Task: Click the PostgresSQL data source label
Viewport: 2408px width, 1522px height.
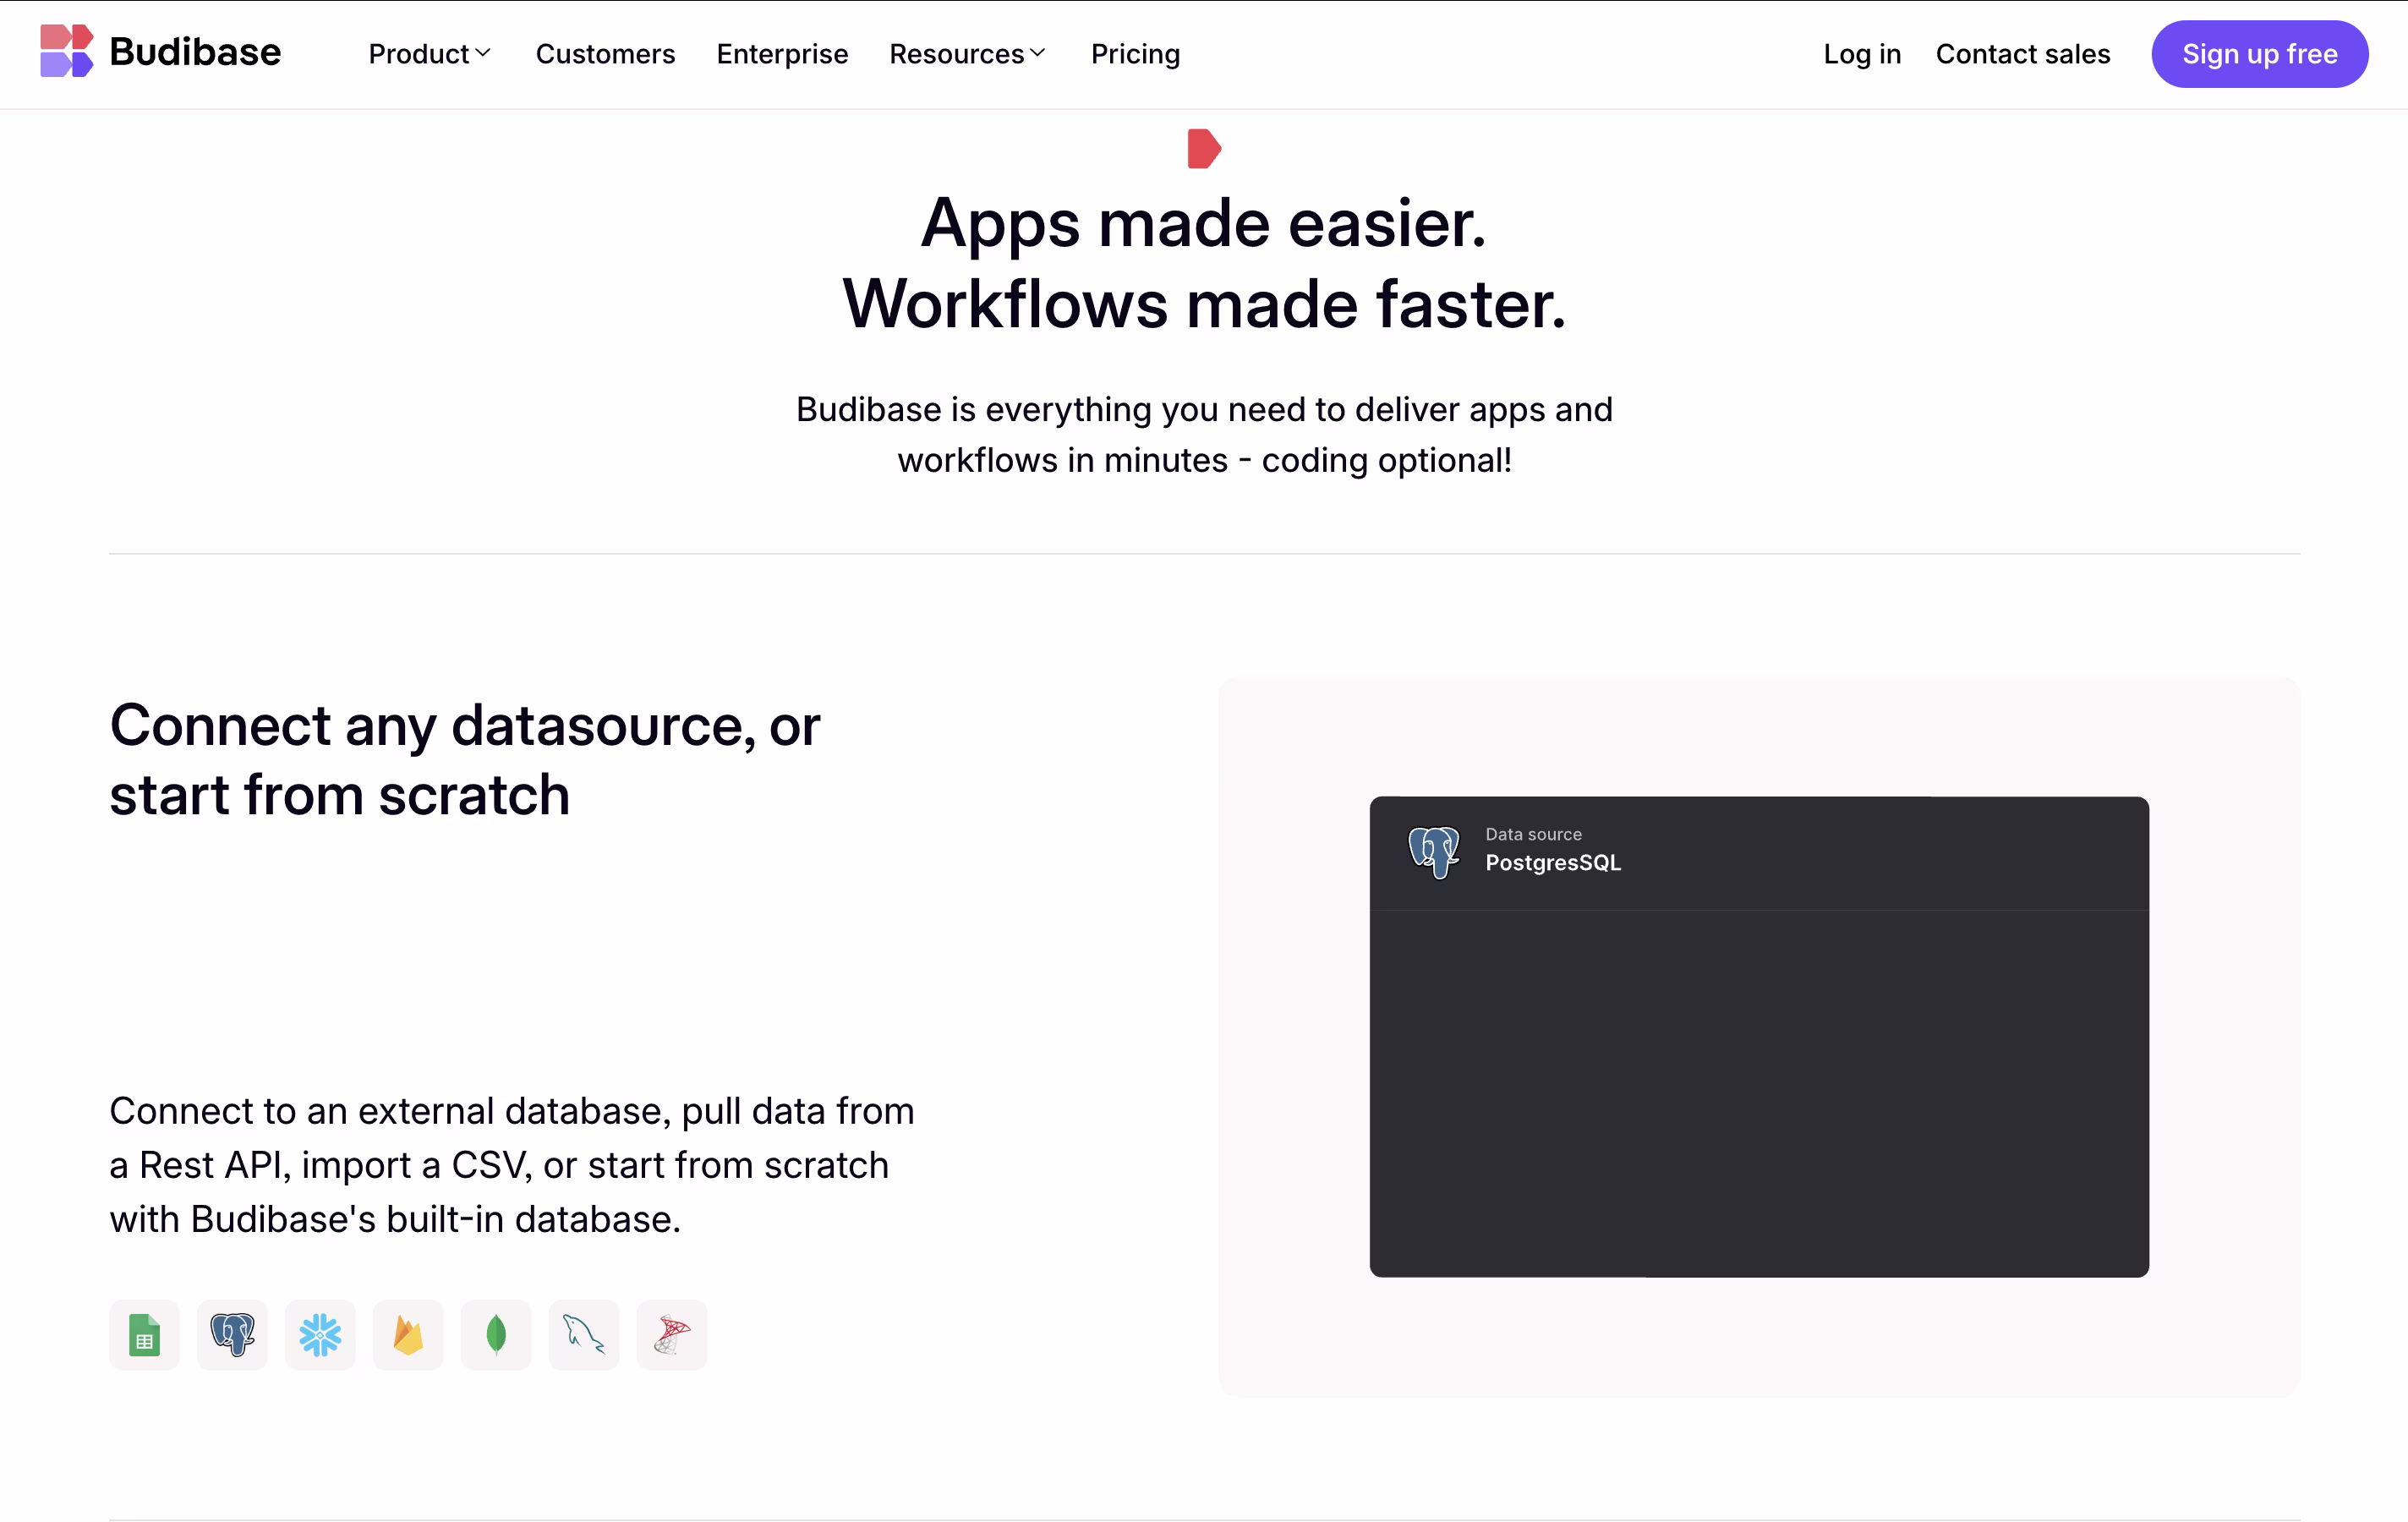Action: (x=1553, y=863)
